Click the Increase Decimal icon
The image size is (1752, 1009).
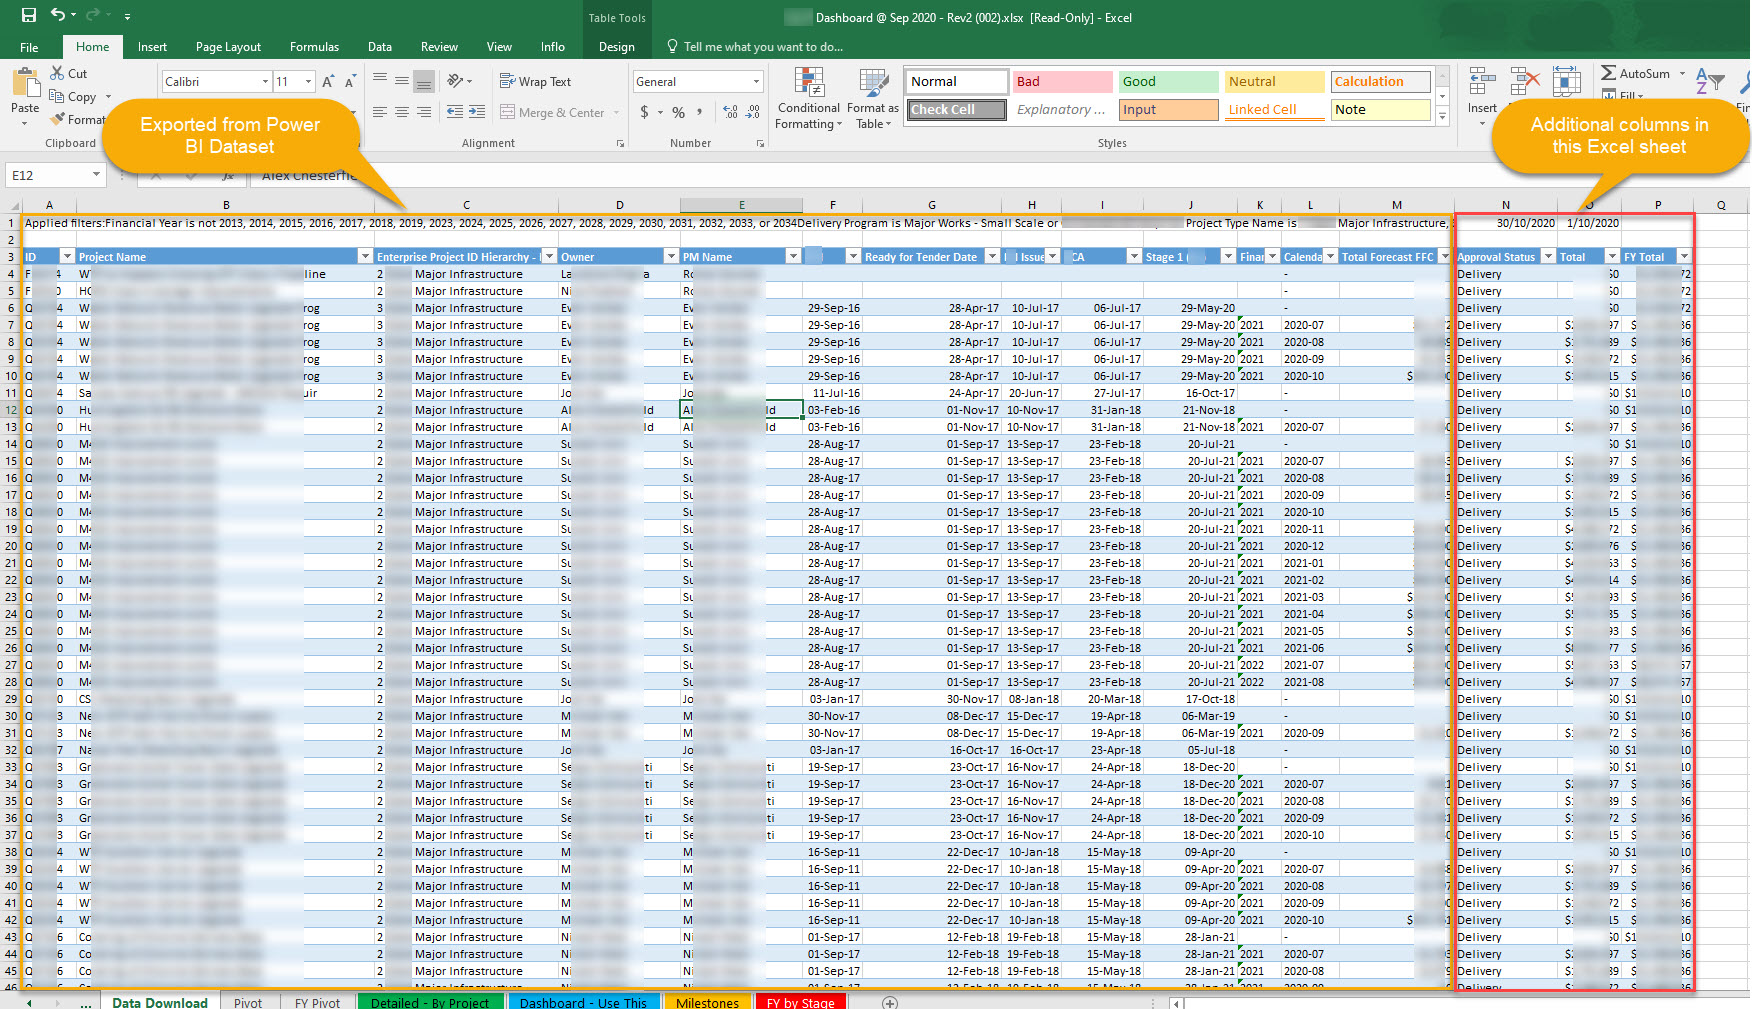(730, 112)
